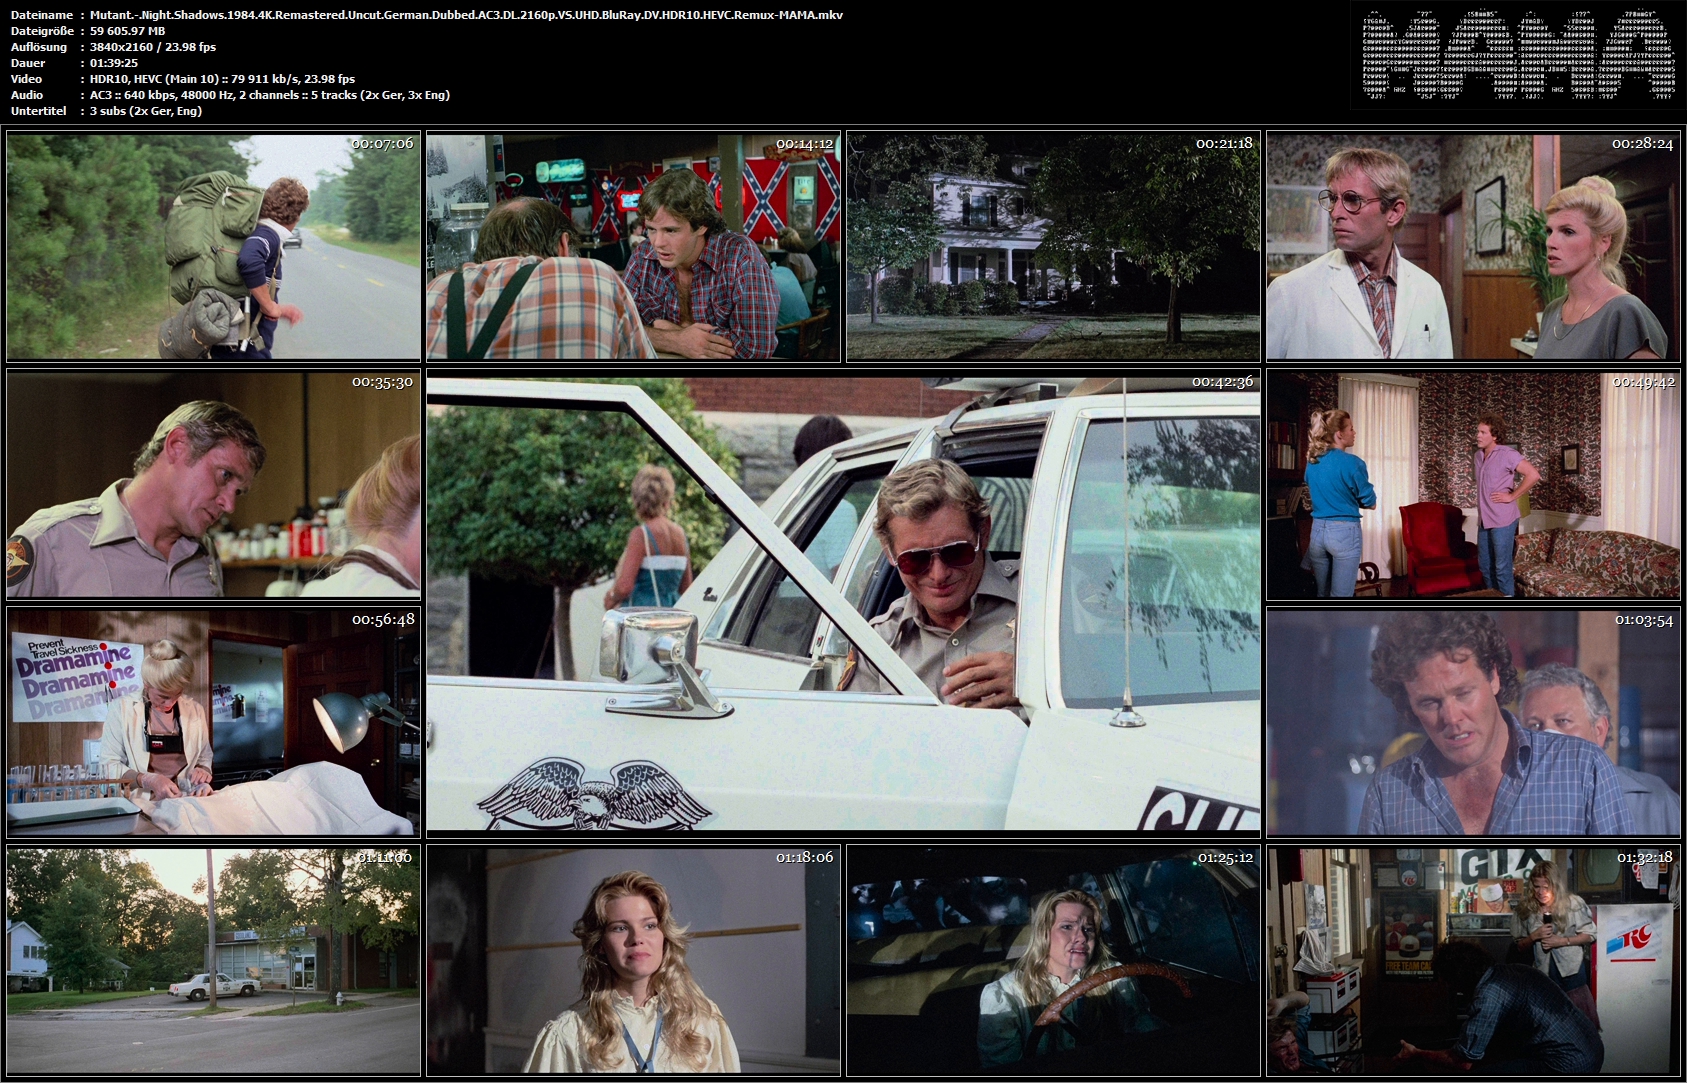
Task: Click the woman driving thumbnail at 01:25:12
Action: click(x=1053, y=960)
